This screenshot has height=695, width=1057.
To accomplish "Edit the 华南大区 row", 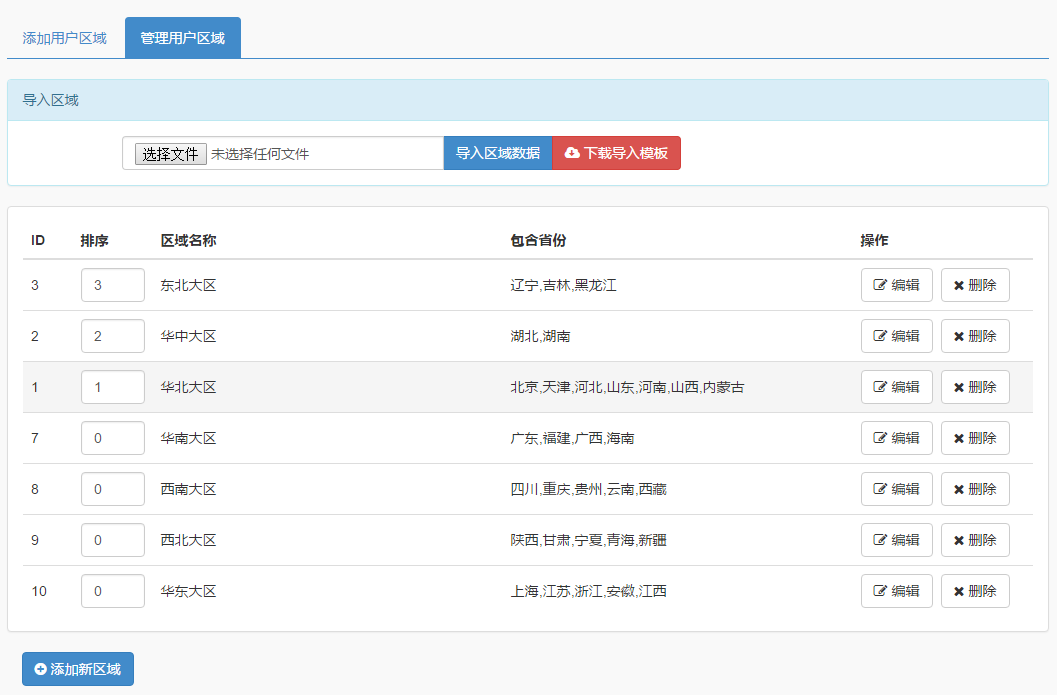I will pyautogui.click(x=897, y=438).
